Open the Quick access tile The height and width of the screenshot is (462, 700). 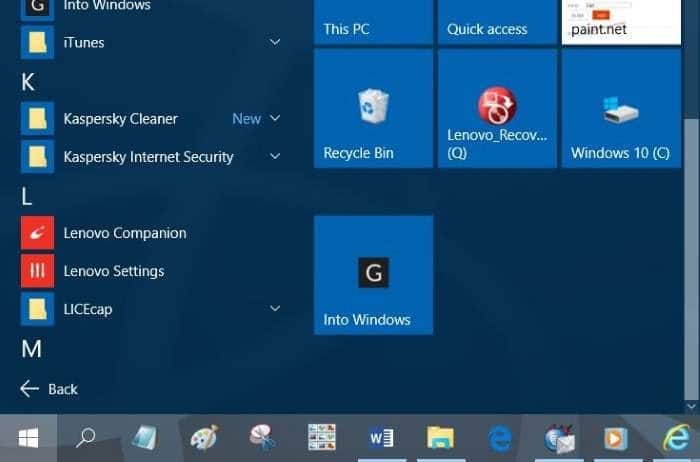click(497, 22)
